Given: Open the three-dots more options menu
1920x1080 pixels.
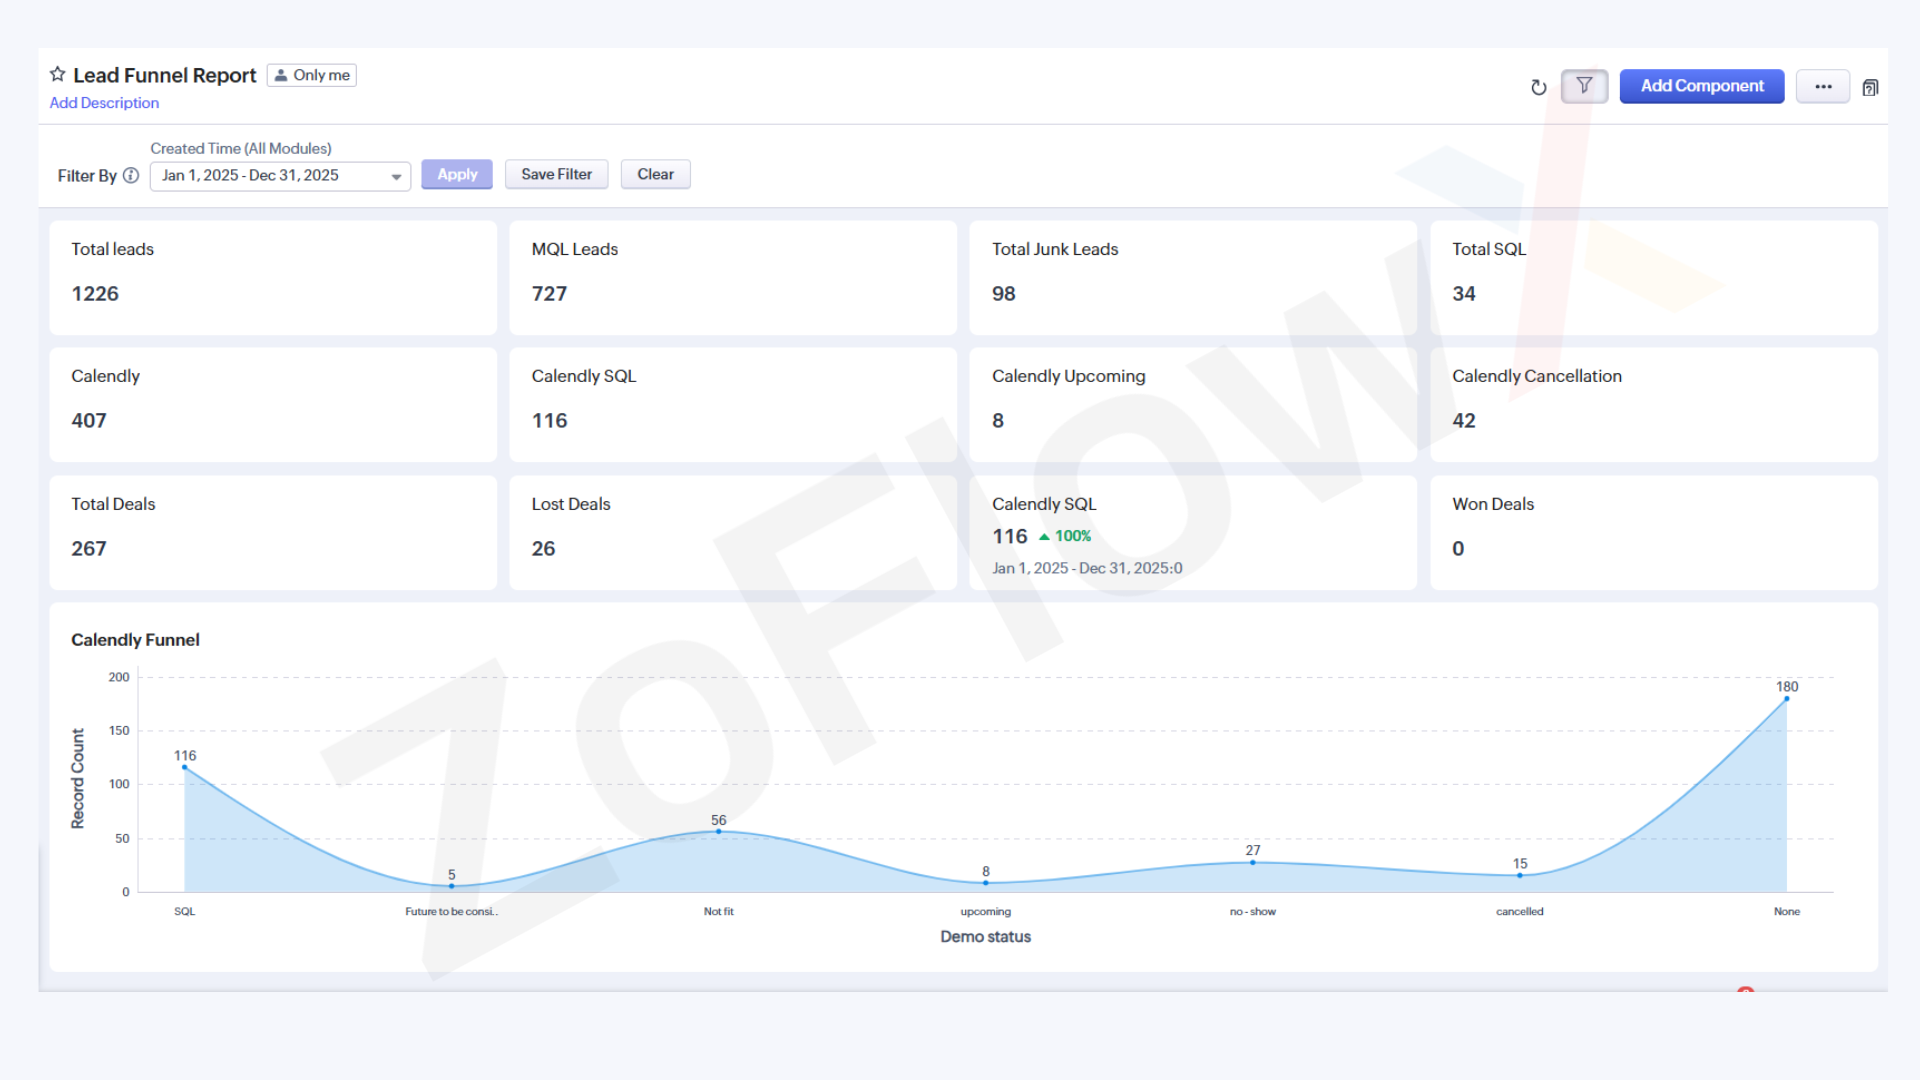Looking at the screenshot, I should pyautogui.click(x=1823, y=87).
